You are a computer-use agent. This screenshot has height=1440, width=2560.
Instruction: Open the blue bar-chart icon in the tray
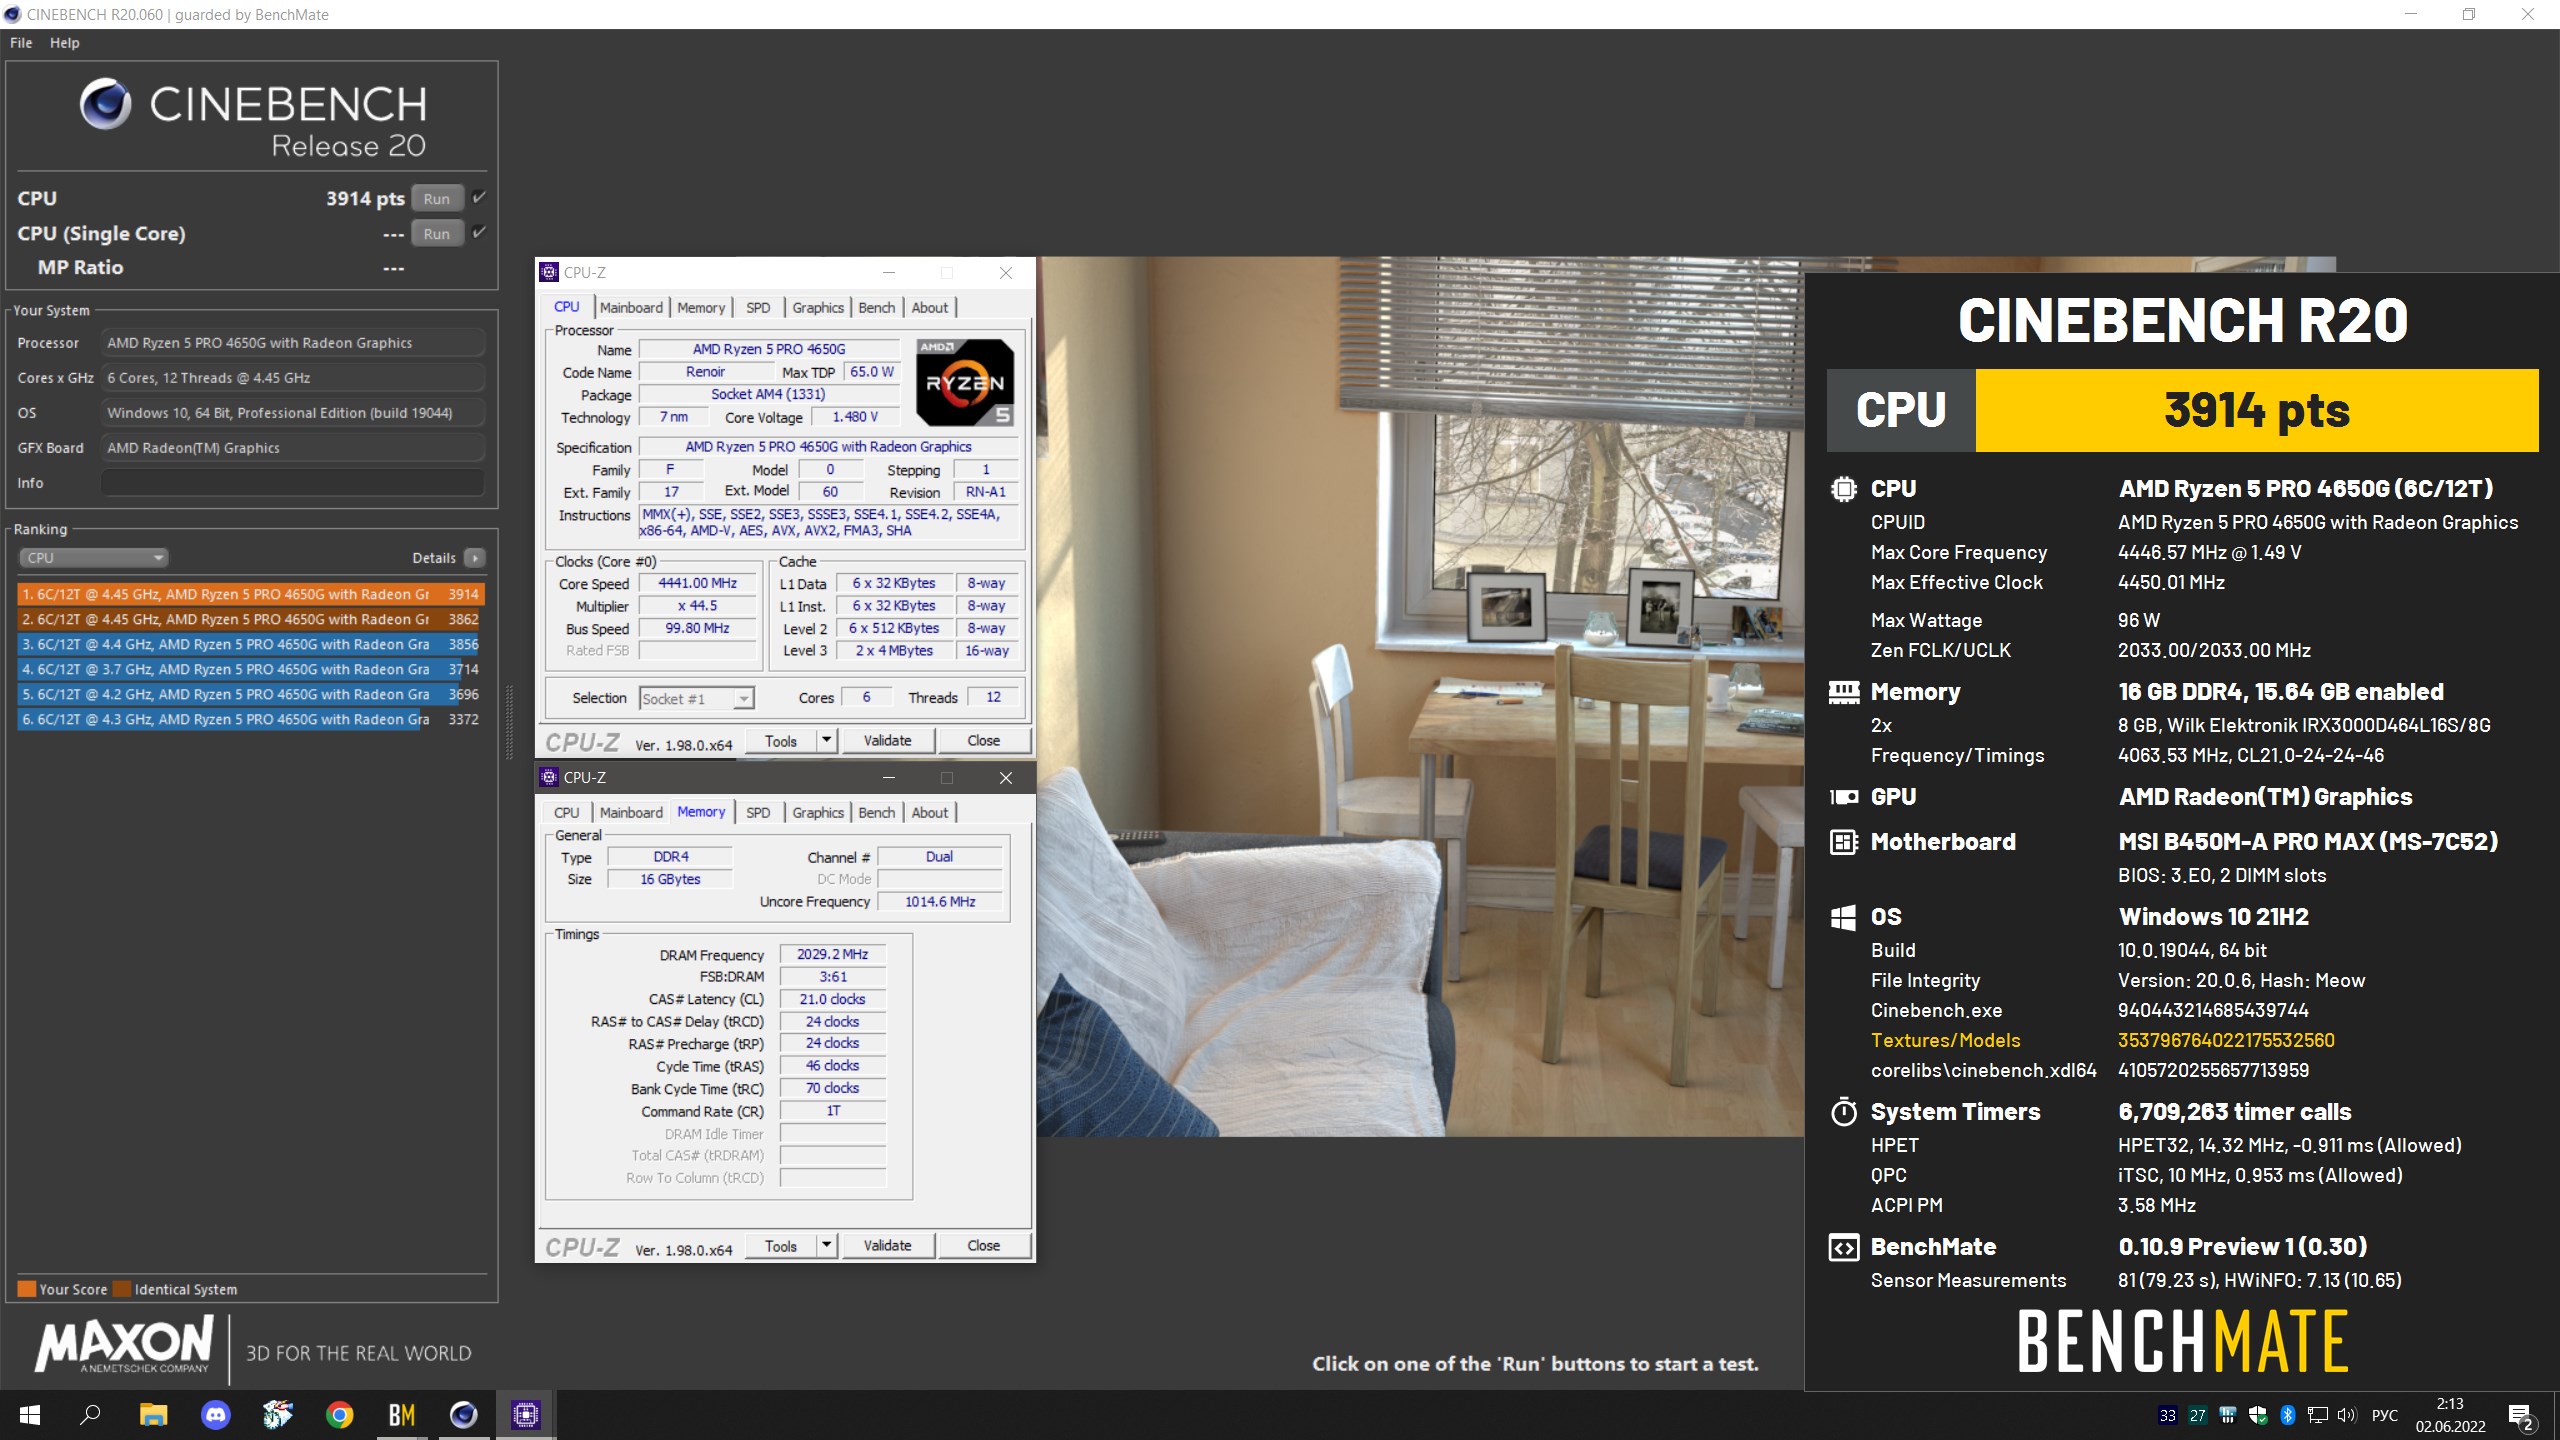tap(2228, 1415)
